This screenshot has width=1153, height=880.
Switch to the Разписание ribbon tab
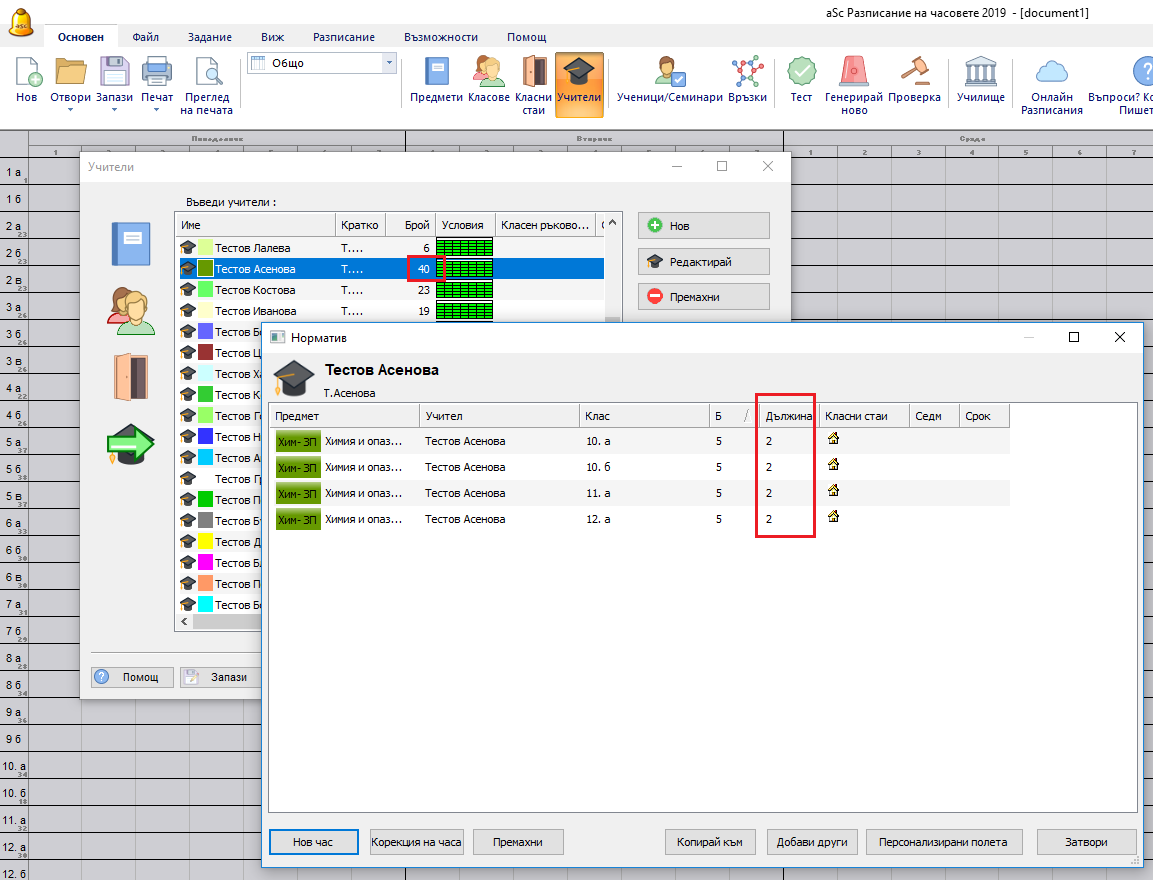[x=343, y=37]
